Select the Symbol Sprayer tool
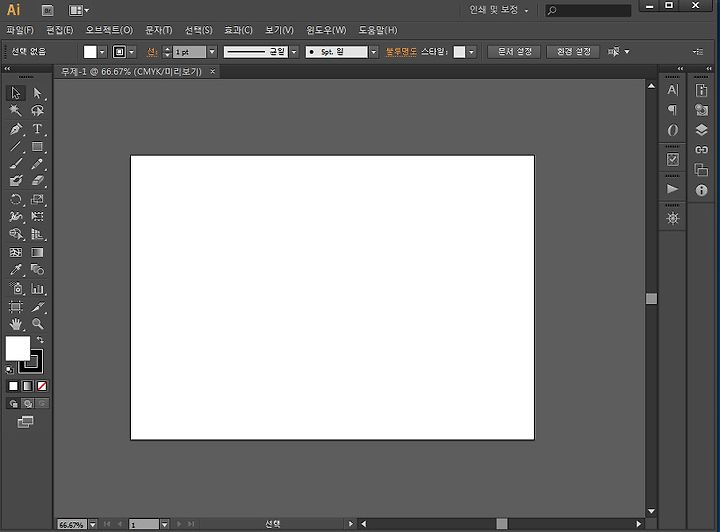Image resolution: width=720 pixels, height=532 pixels. [16, 288]
